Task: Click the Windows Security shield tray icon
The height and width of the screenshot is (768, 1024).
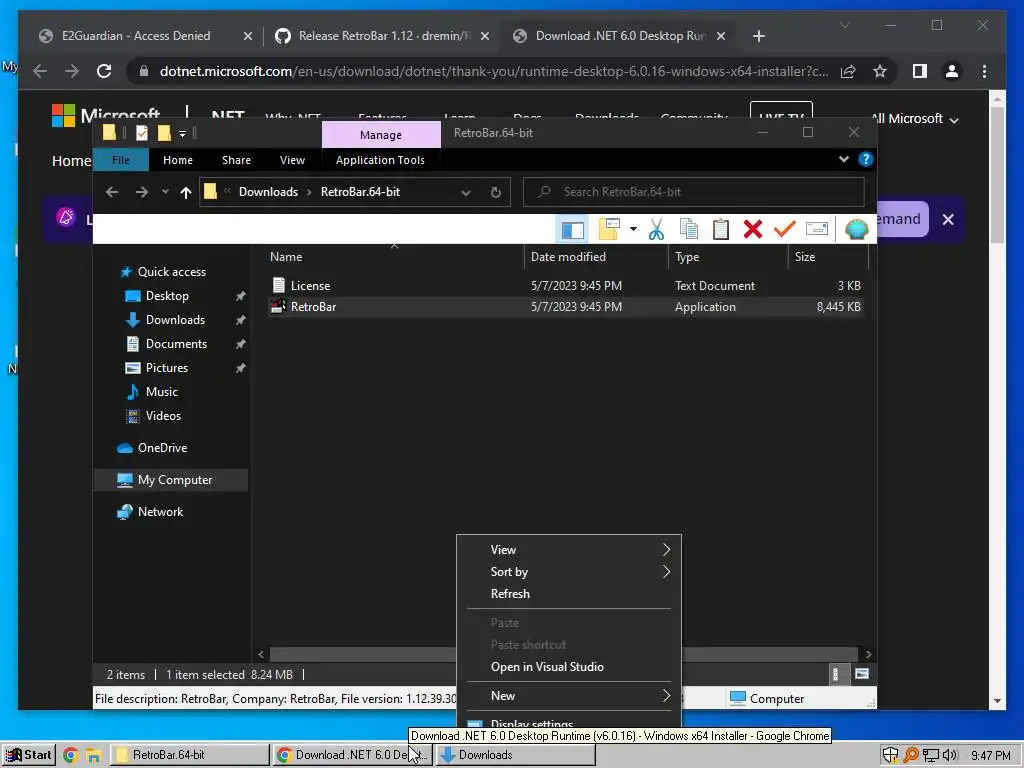Action: pos(890,755)
